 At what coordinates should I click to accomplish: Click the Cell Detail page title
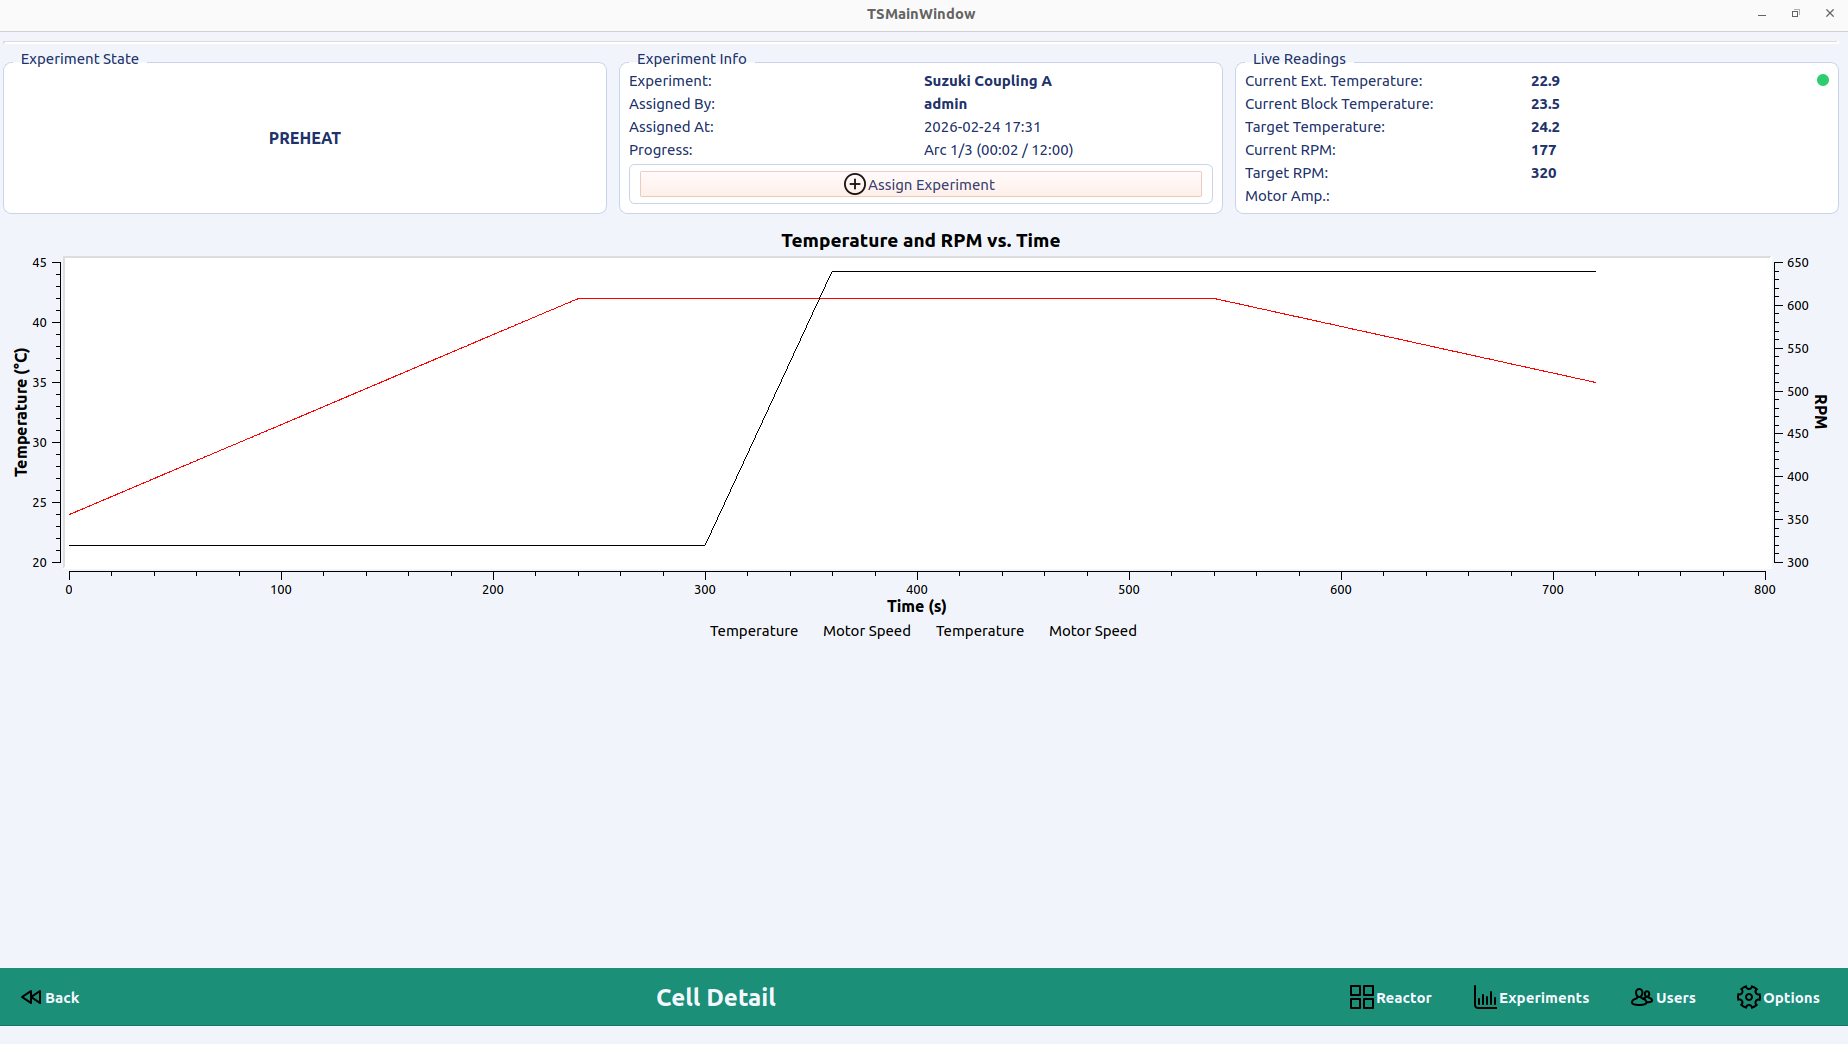715,997
